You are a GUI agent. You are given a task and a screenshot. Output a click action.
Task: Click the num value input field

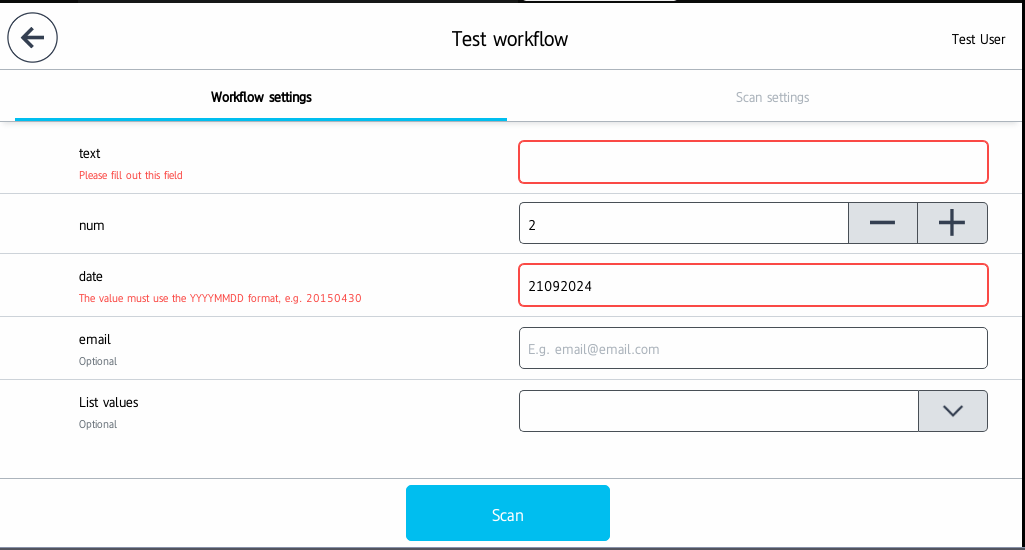(x=683, y=223)
